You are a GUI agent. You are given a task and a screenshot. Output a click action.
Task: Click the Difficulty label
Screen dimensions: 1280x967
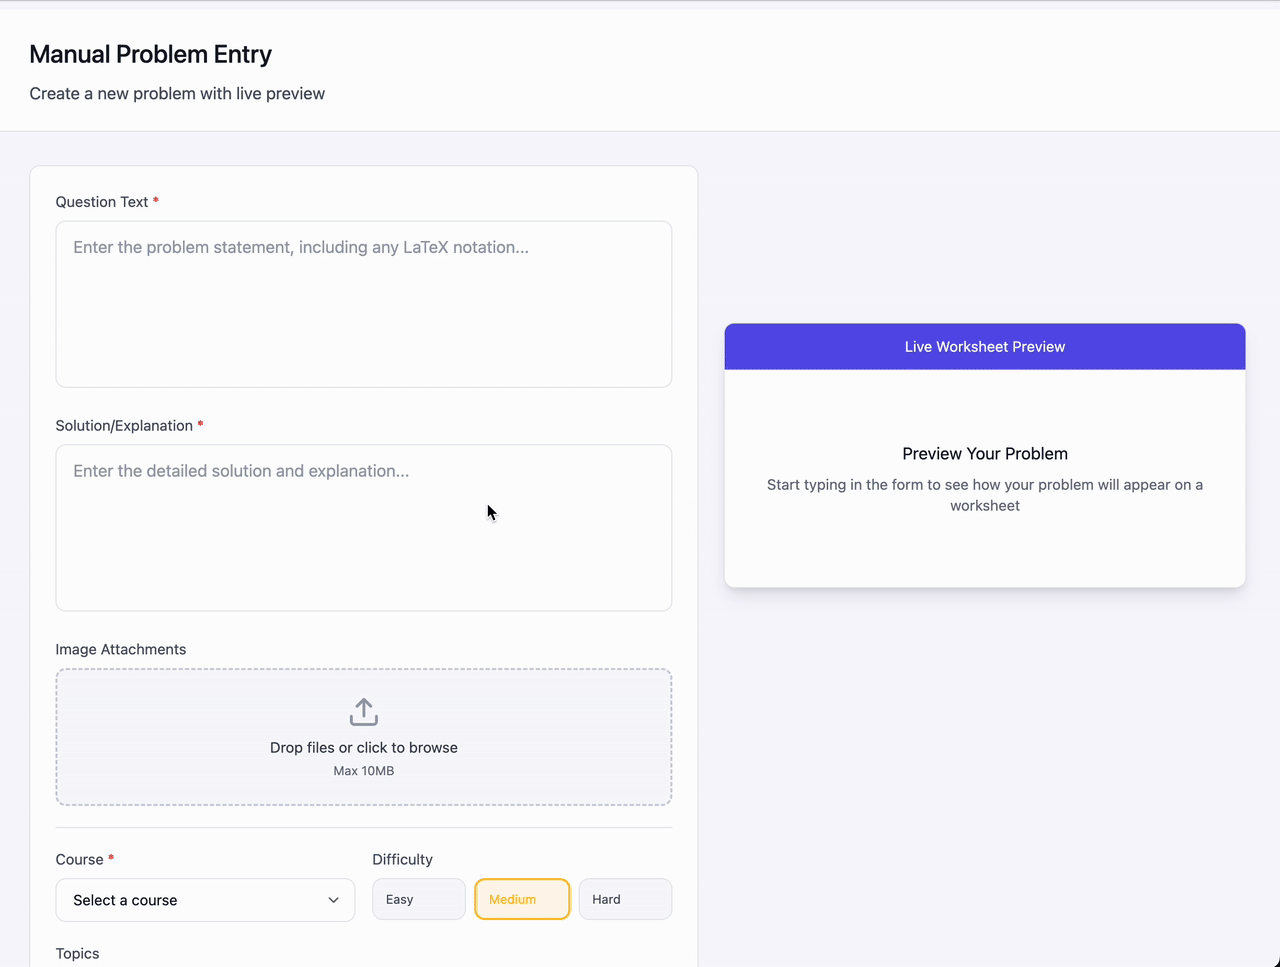coord(402,859)
